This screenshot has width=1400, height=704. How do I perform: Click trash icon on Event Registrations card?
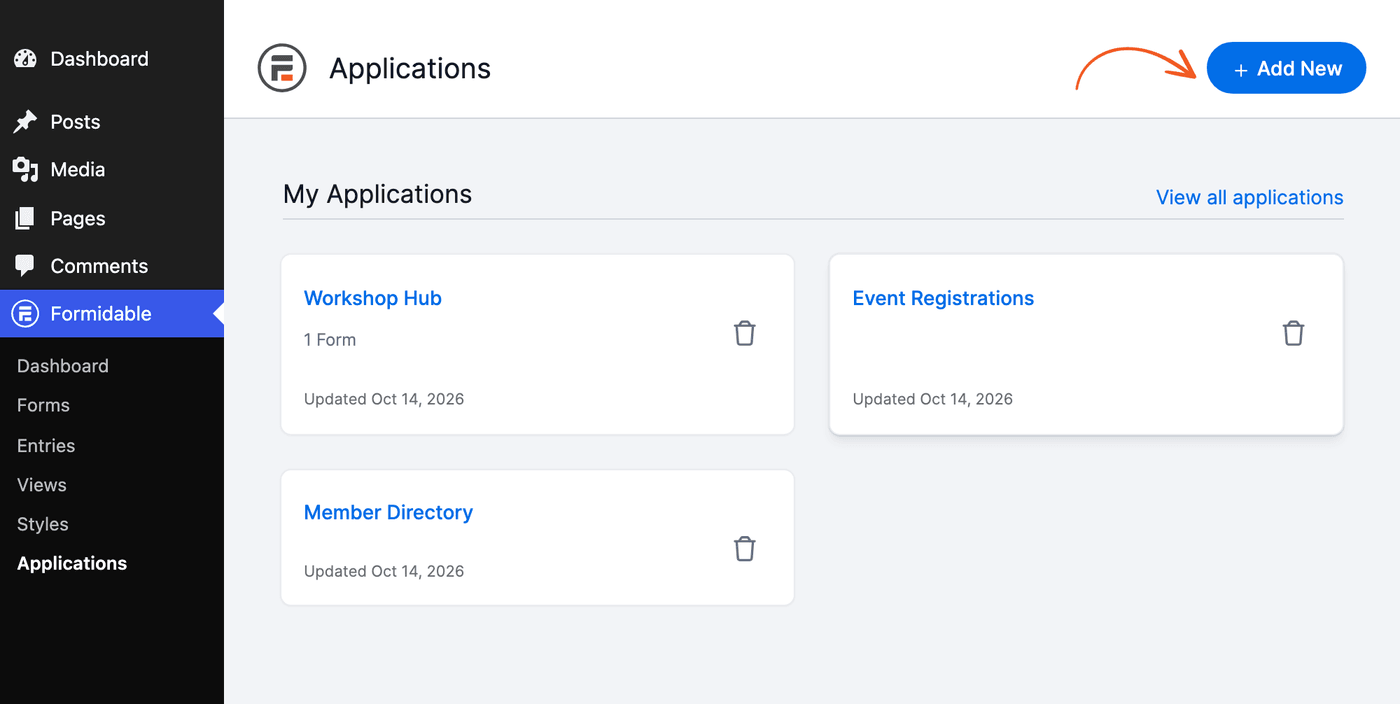click(1294, 333)
